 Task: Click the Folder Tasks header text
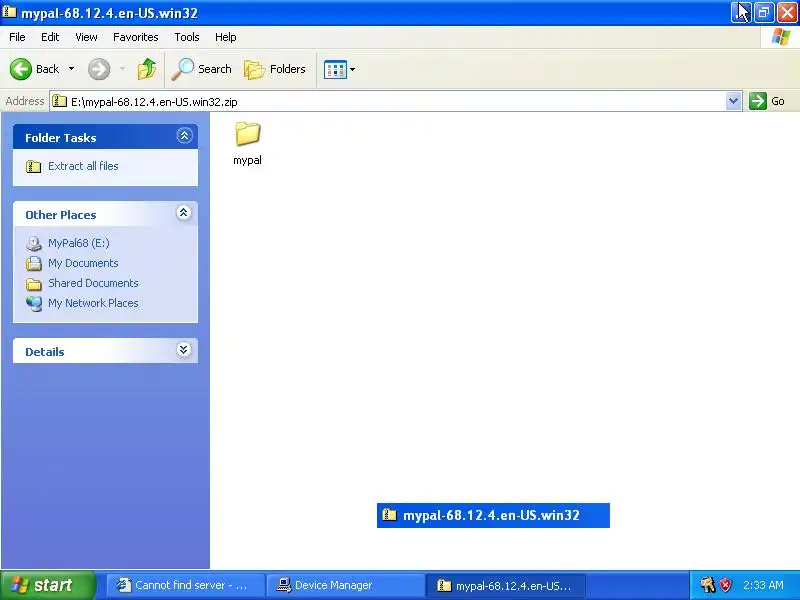tap(61, 138)
